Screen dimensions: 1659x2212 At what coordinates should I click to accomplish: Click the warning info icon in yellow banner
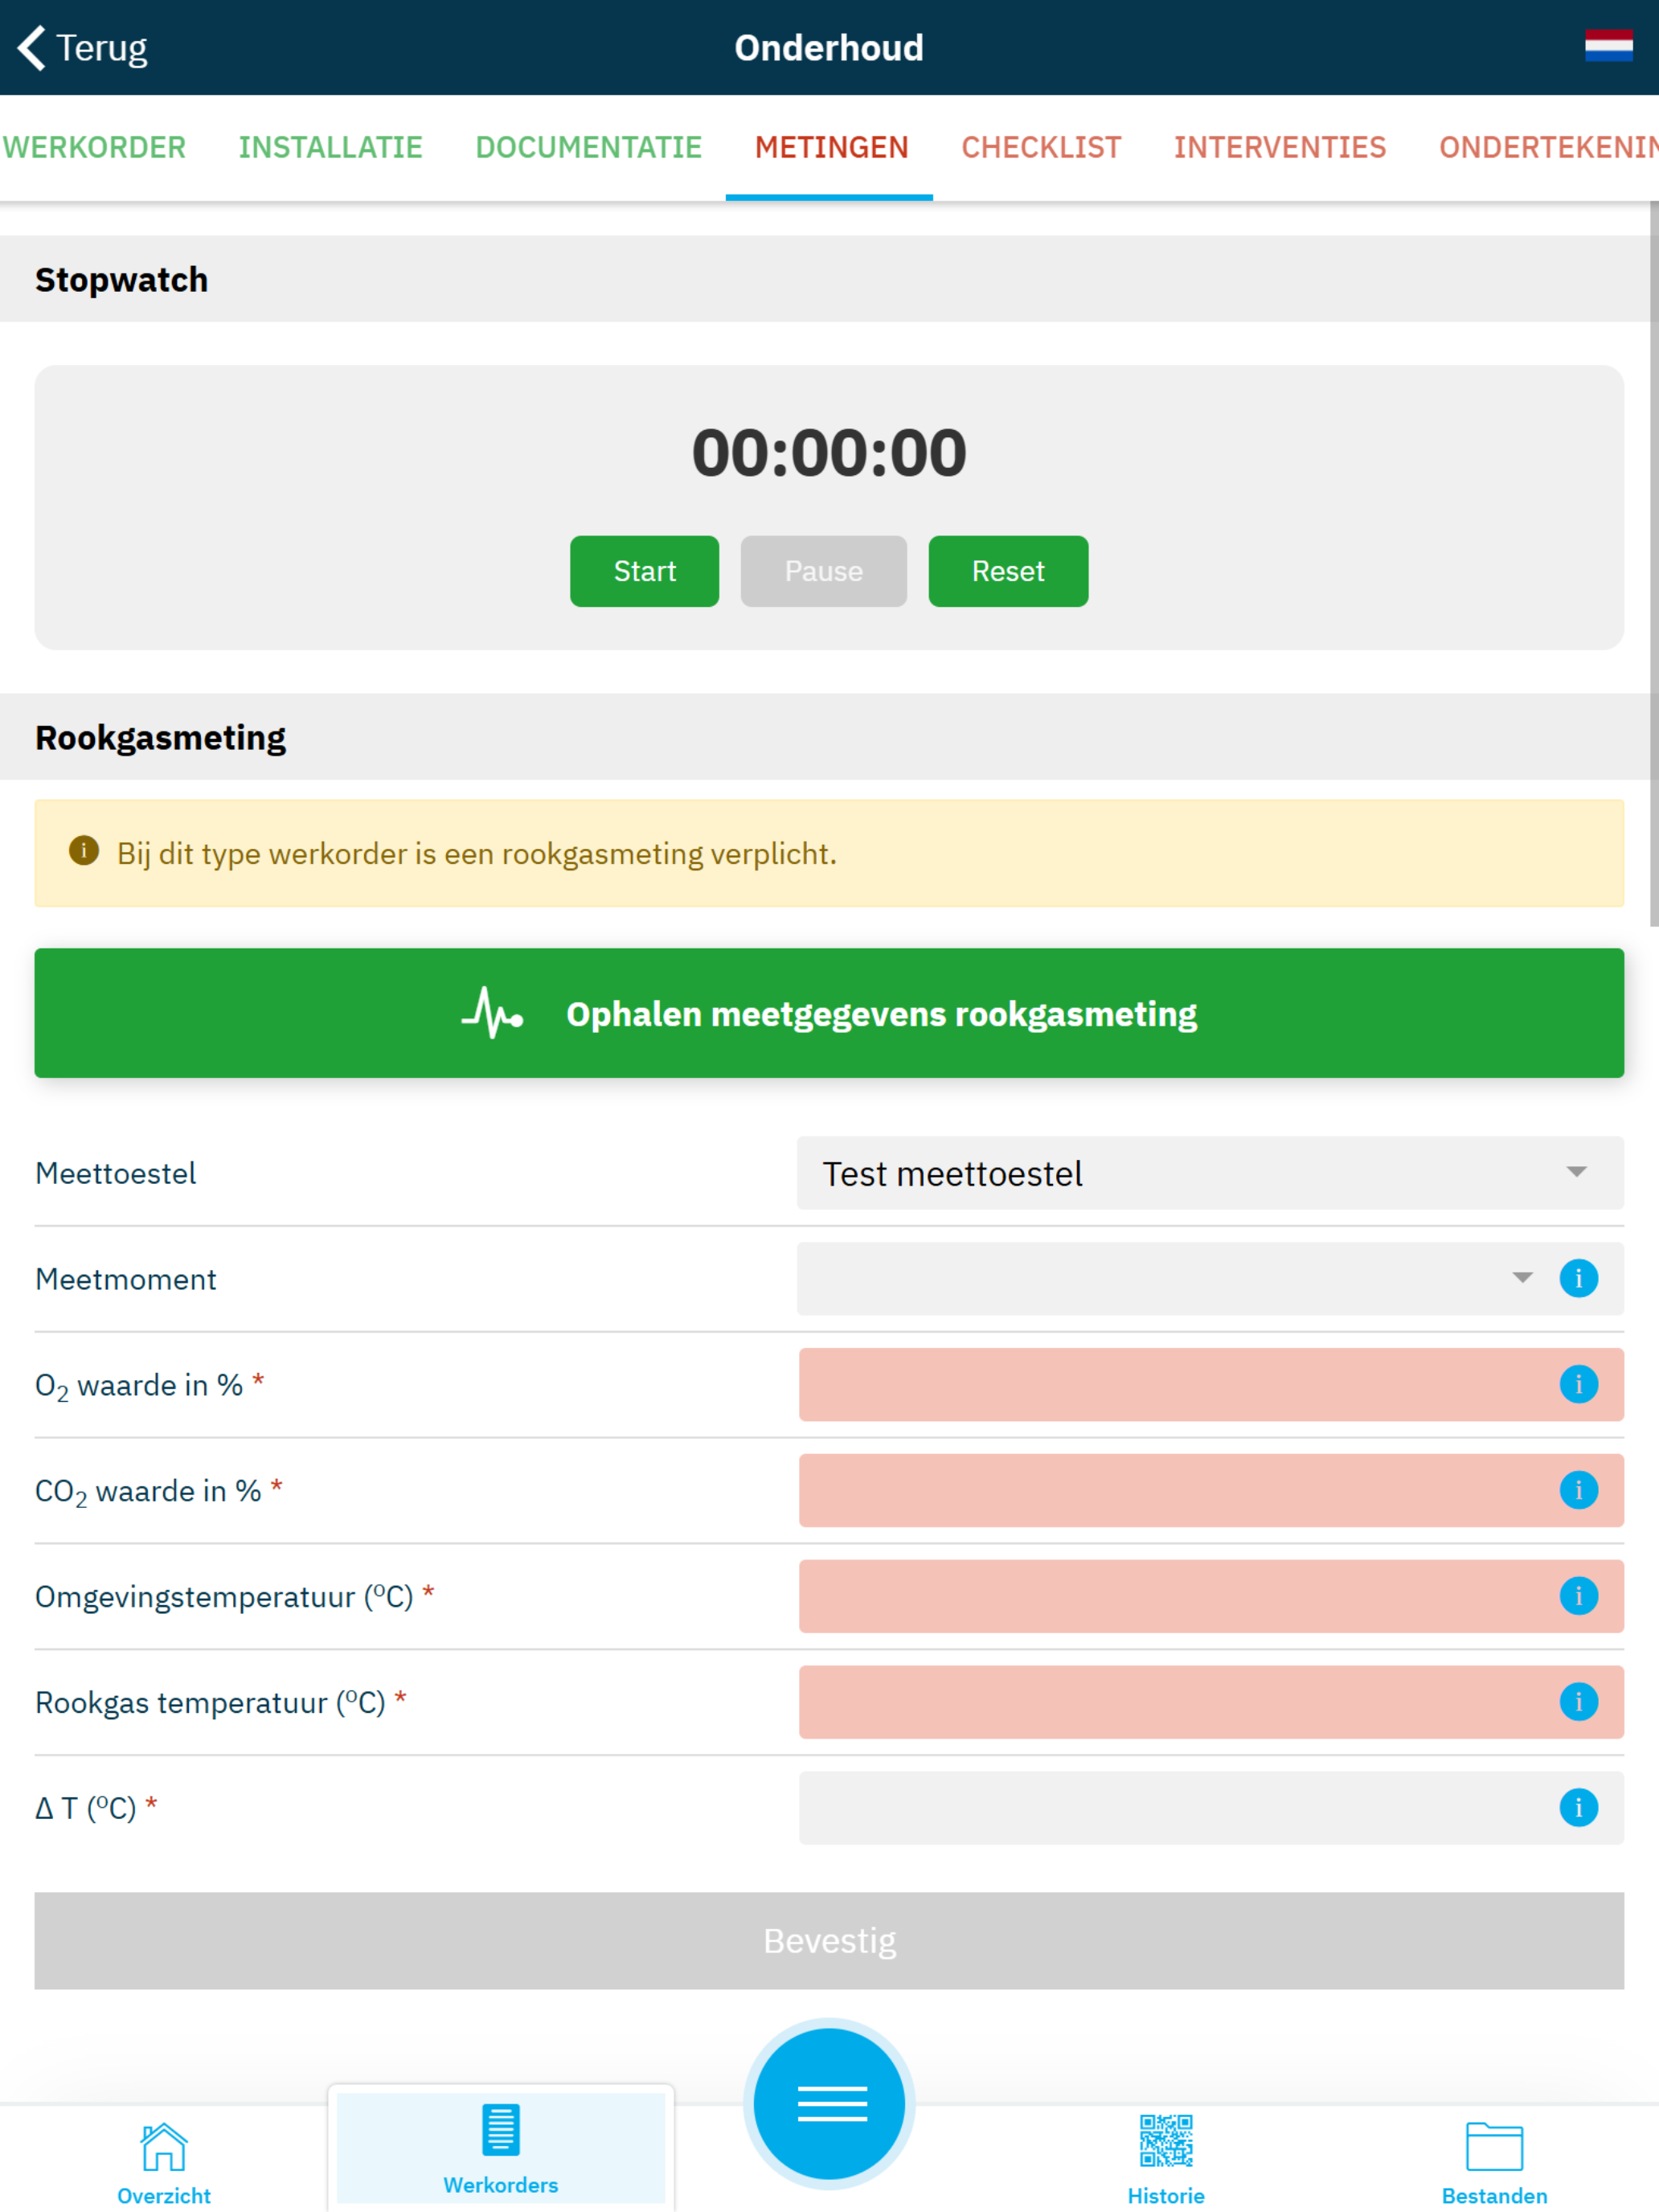click(x=84, y=851)
